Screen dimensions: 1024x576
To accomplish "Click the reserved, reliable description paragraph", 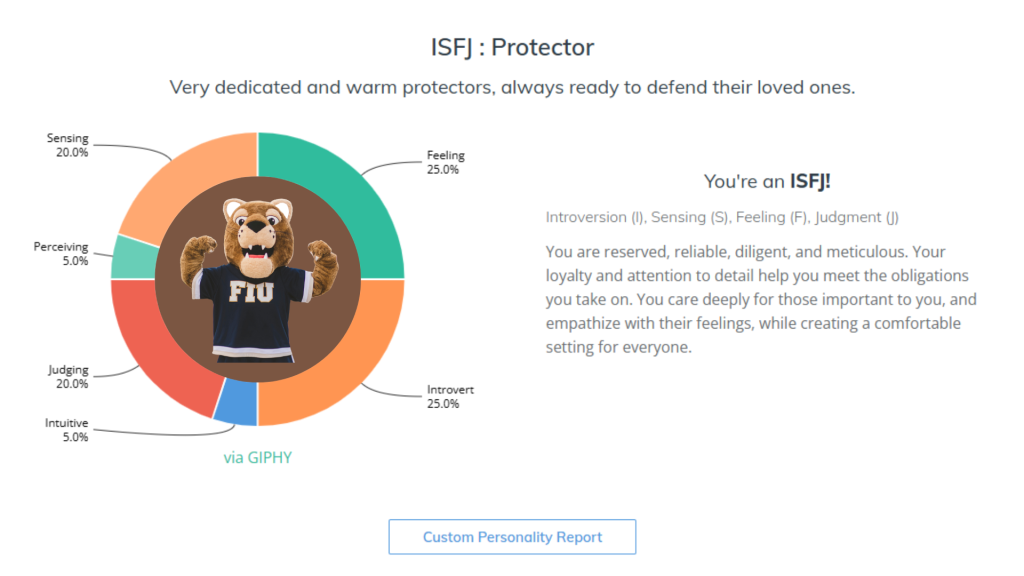I will pos(760,299).
